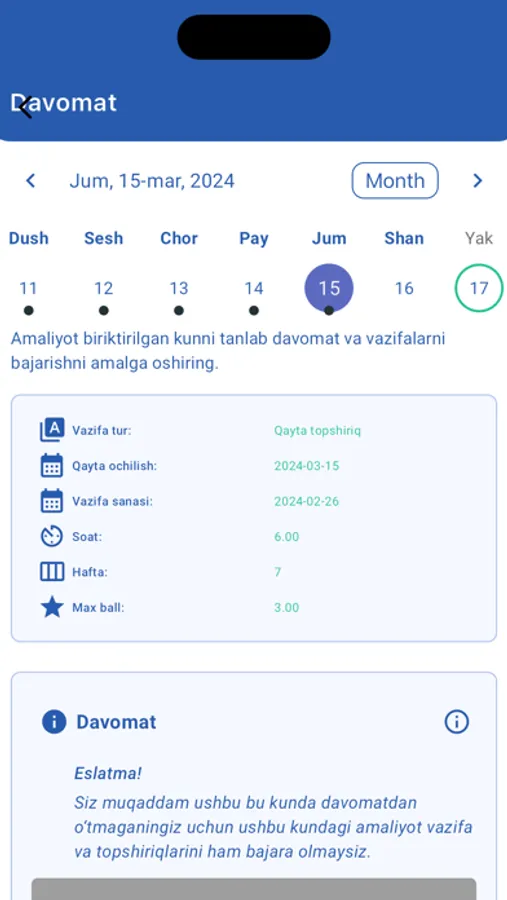The height and width of the screenshot is (900, 507).
Task: Click the calendar icon beside Vazifa sanasi
Action: [52, 501]
